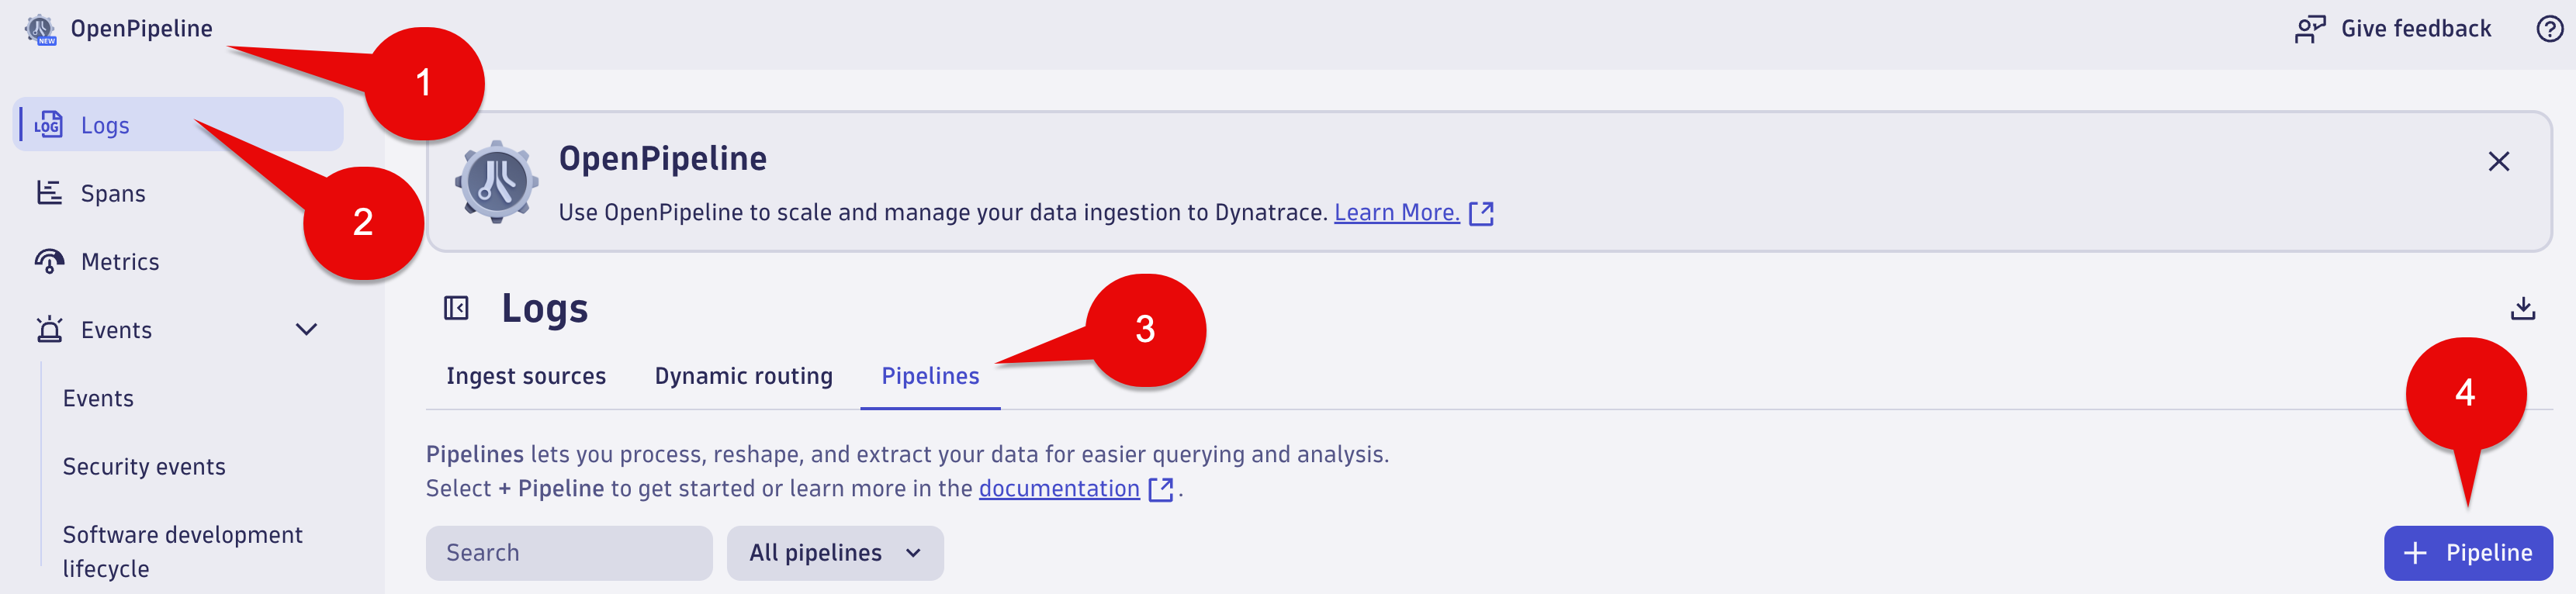
Task: Open Spans from the sidebar icon
Action: tap(49, 193)
